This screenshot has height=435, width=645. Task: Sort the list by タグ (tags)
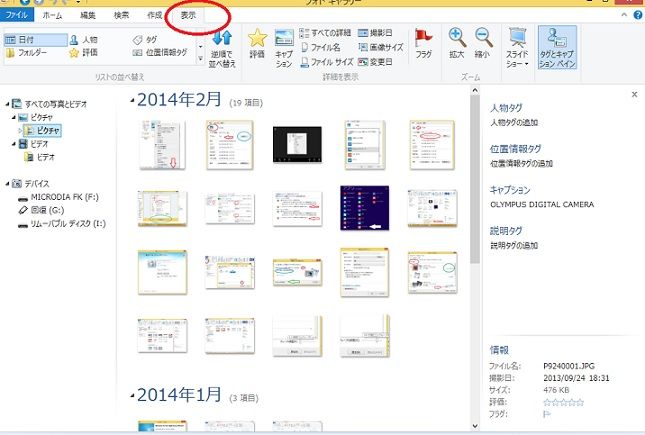145,40
